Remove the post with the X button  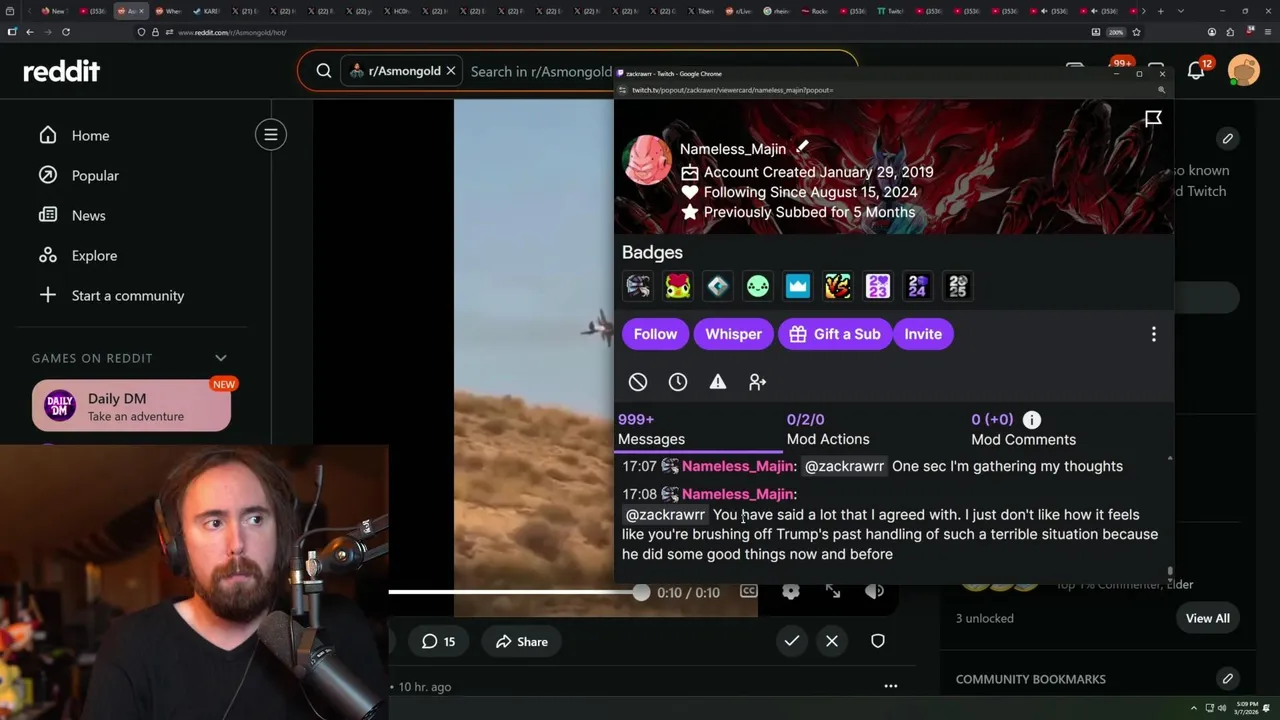click(832, 641)
